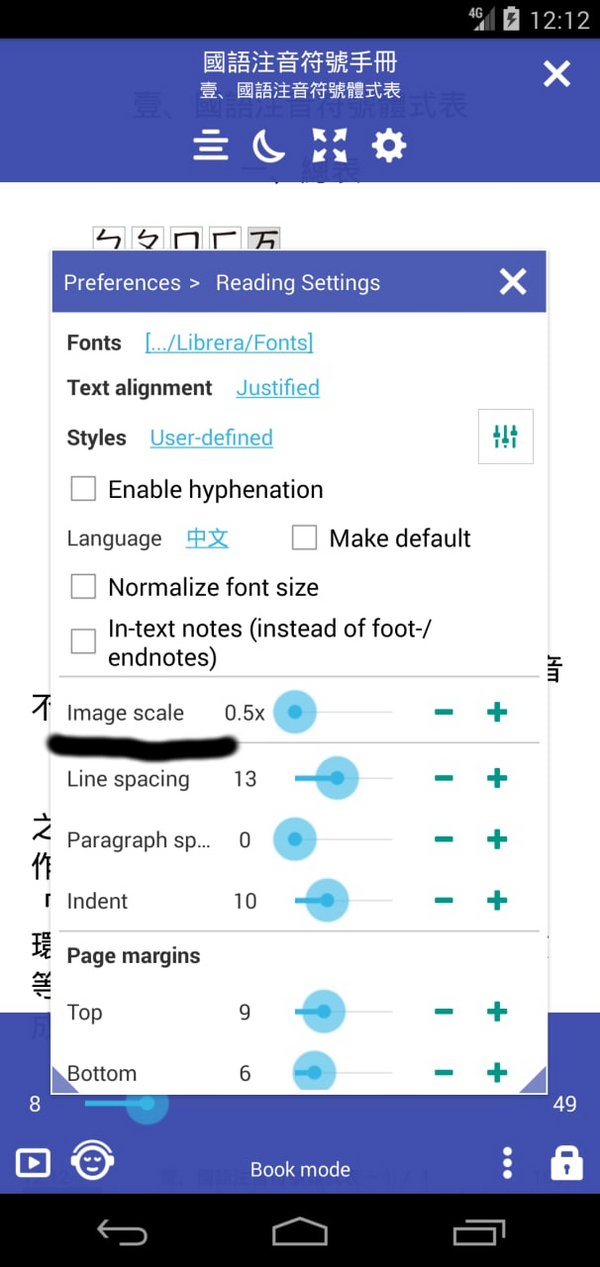This screenshot has height=1267, width=600.
Task: Click the Image scale slider handle
Action: pyautogui.click(x=294, y=713)
